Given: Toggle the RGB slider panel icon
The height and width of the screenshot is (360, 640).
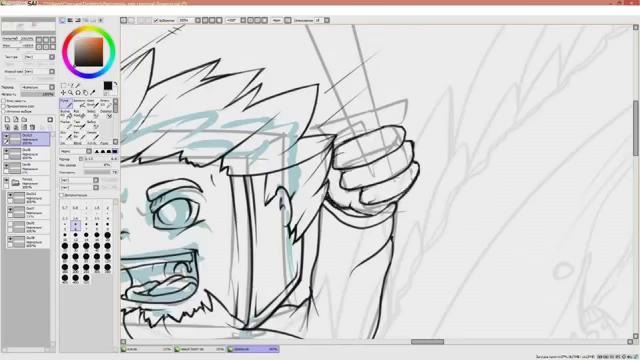Looking at the screenshot, I should [70, 20].
